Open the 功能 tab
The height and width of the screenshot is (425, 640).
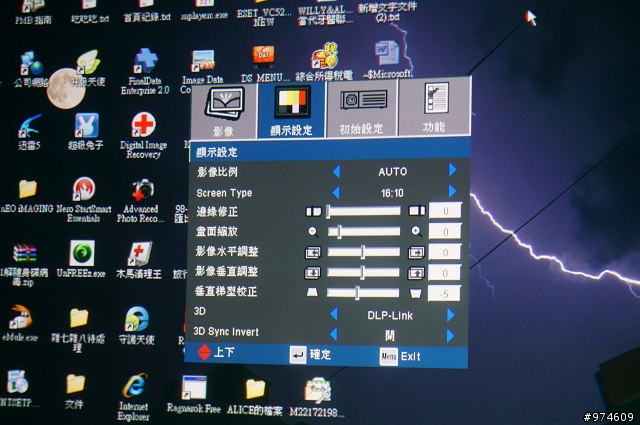pos(434,107)
